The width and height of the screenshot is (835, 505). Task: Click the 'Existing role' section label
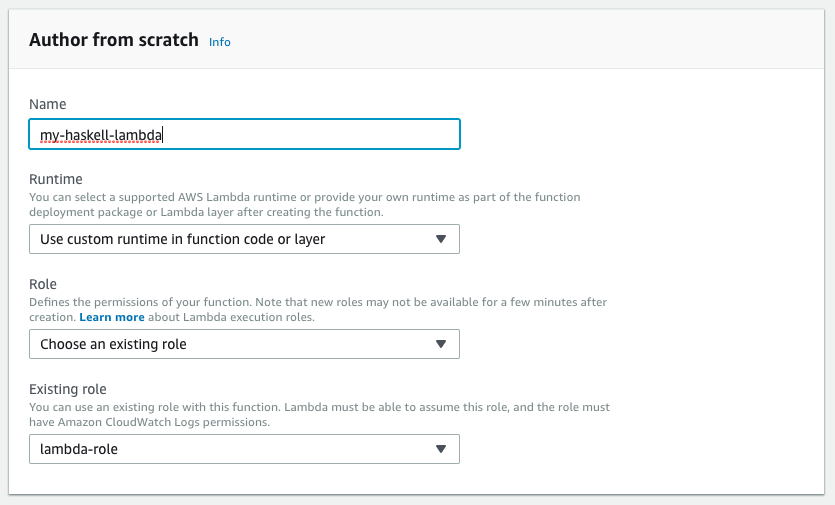68,389
